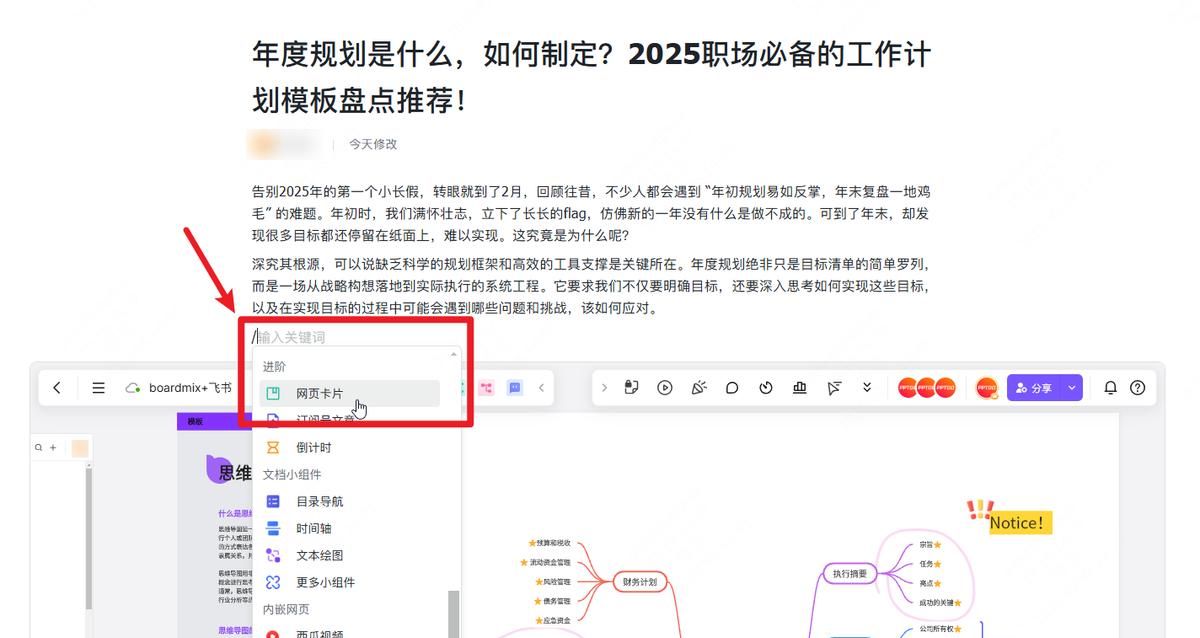
Task: Collapse the left toolbar with the small chevron
Action: coord(542,388)
